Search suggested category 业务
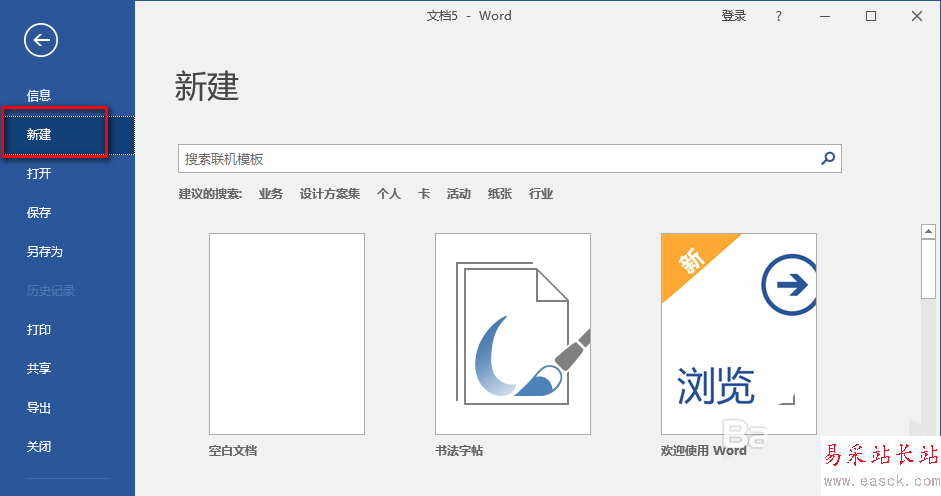 (271, 194)
